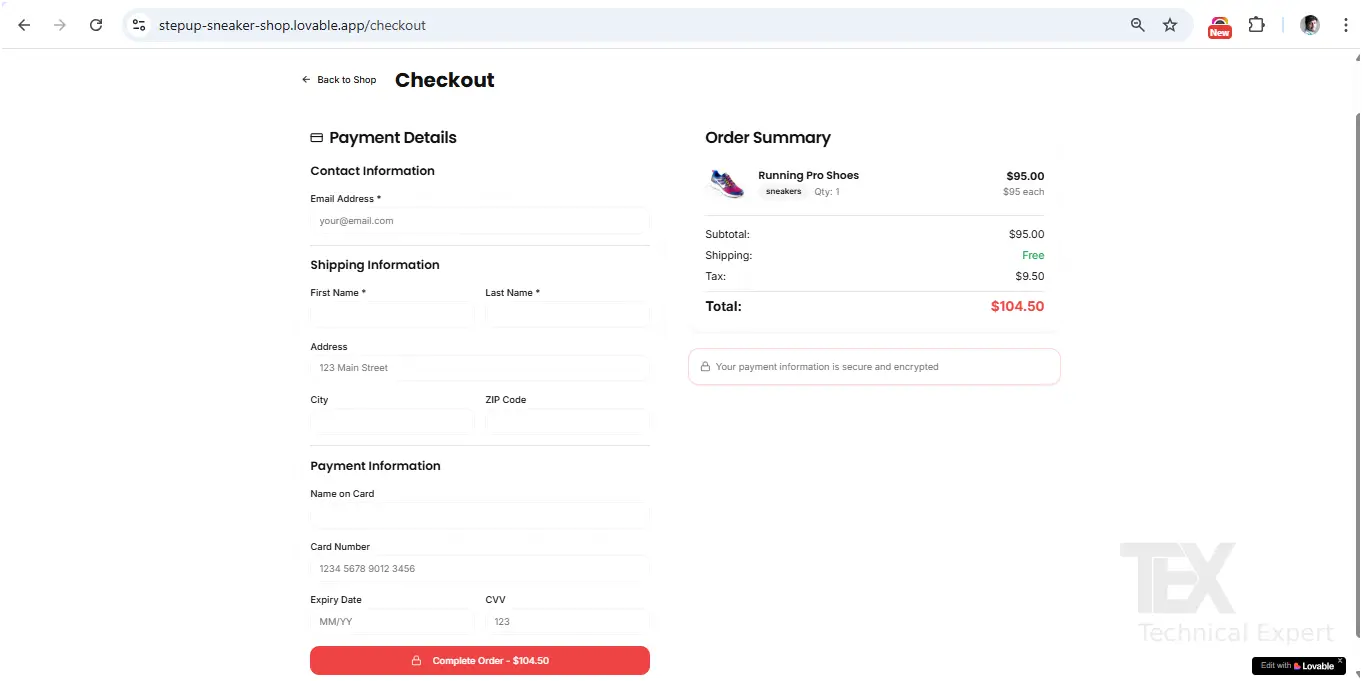Click into the First Name field

pyautogui.click(x=392, y=315)
